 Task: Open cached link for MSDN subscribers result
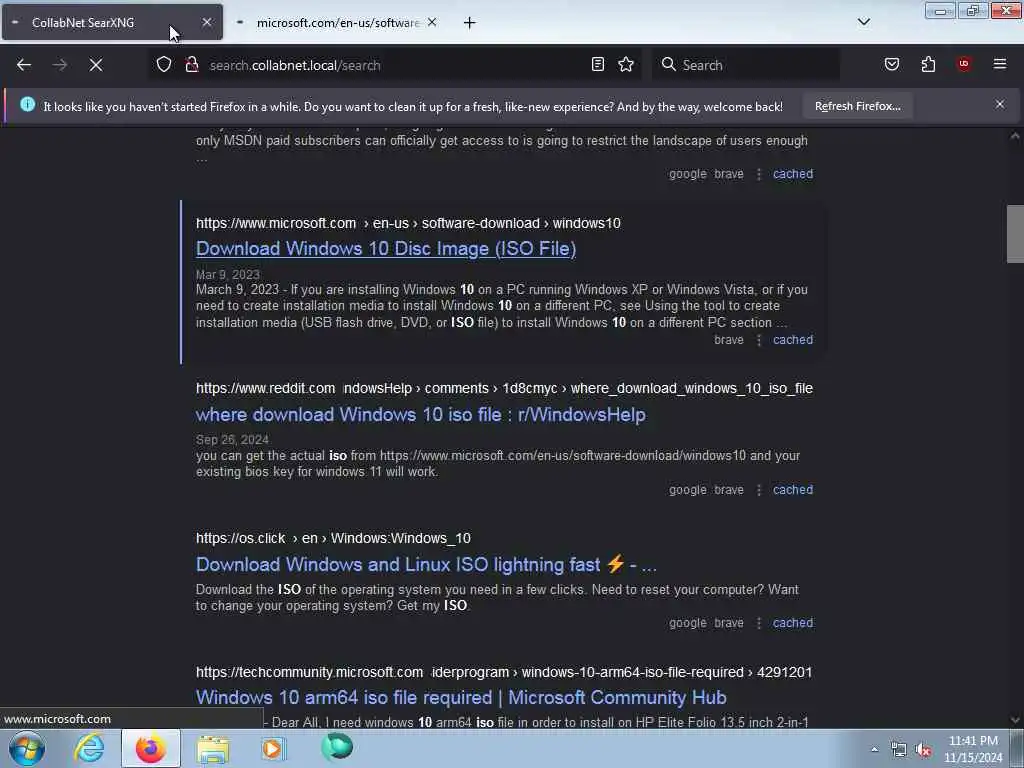pyautogui.click(x=793, y=174)
